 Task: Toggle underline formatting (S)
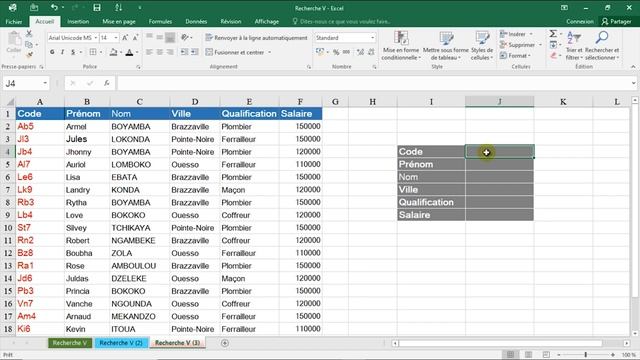coord(73,52)
